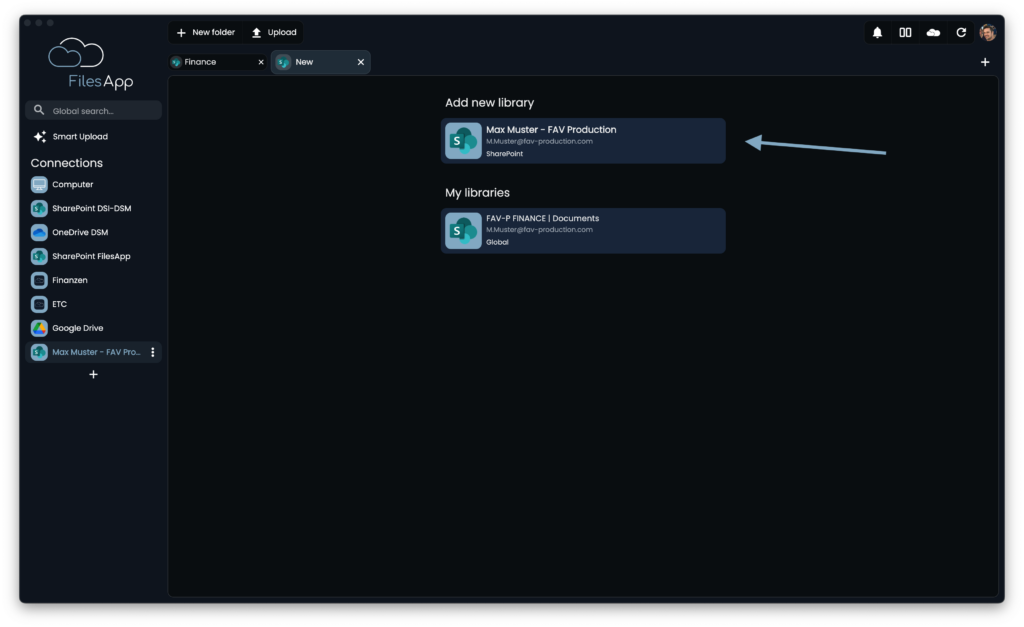The height and width of the screenshot is (627, 1024).
Task: Open the Google Drive connection
Action: tap(93, 328)
